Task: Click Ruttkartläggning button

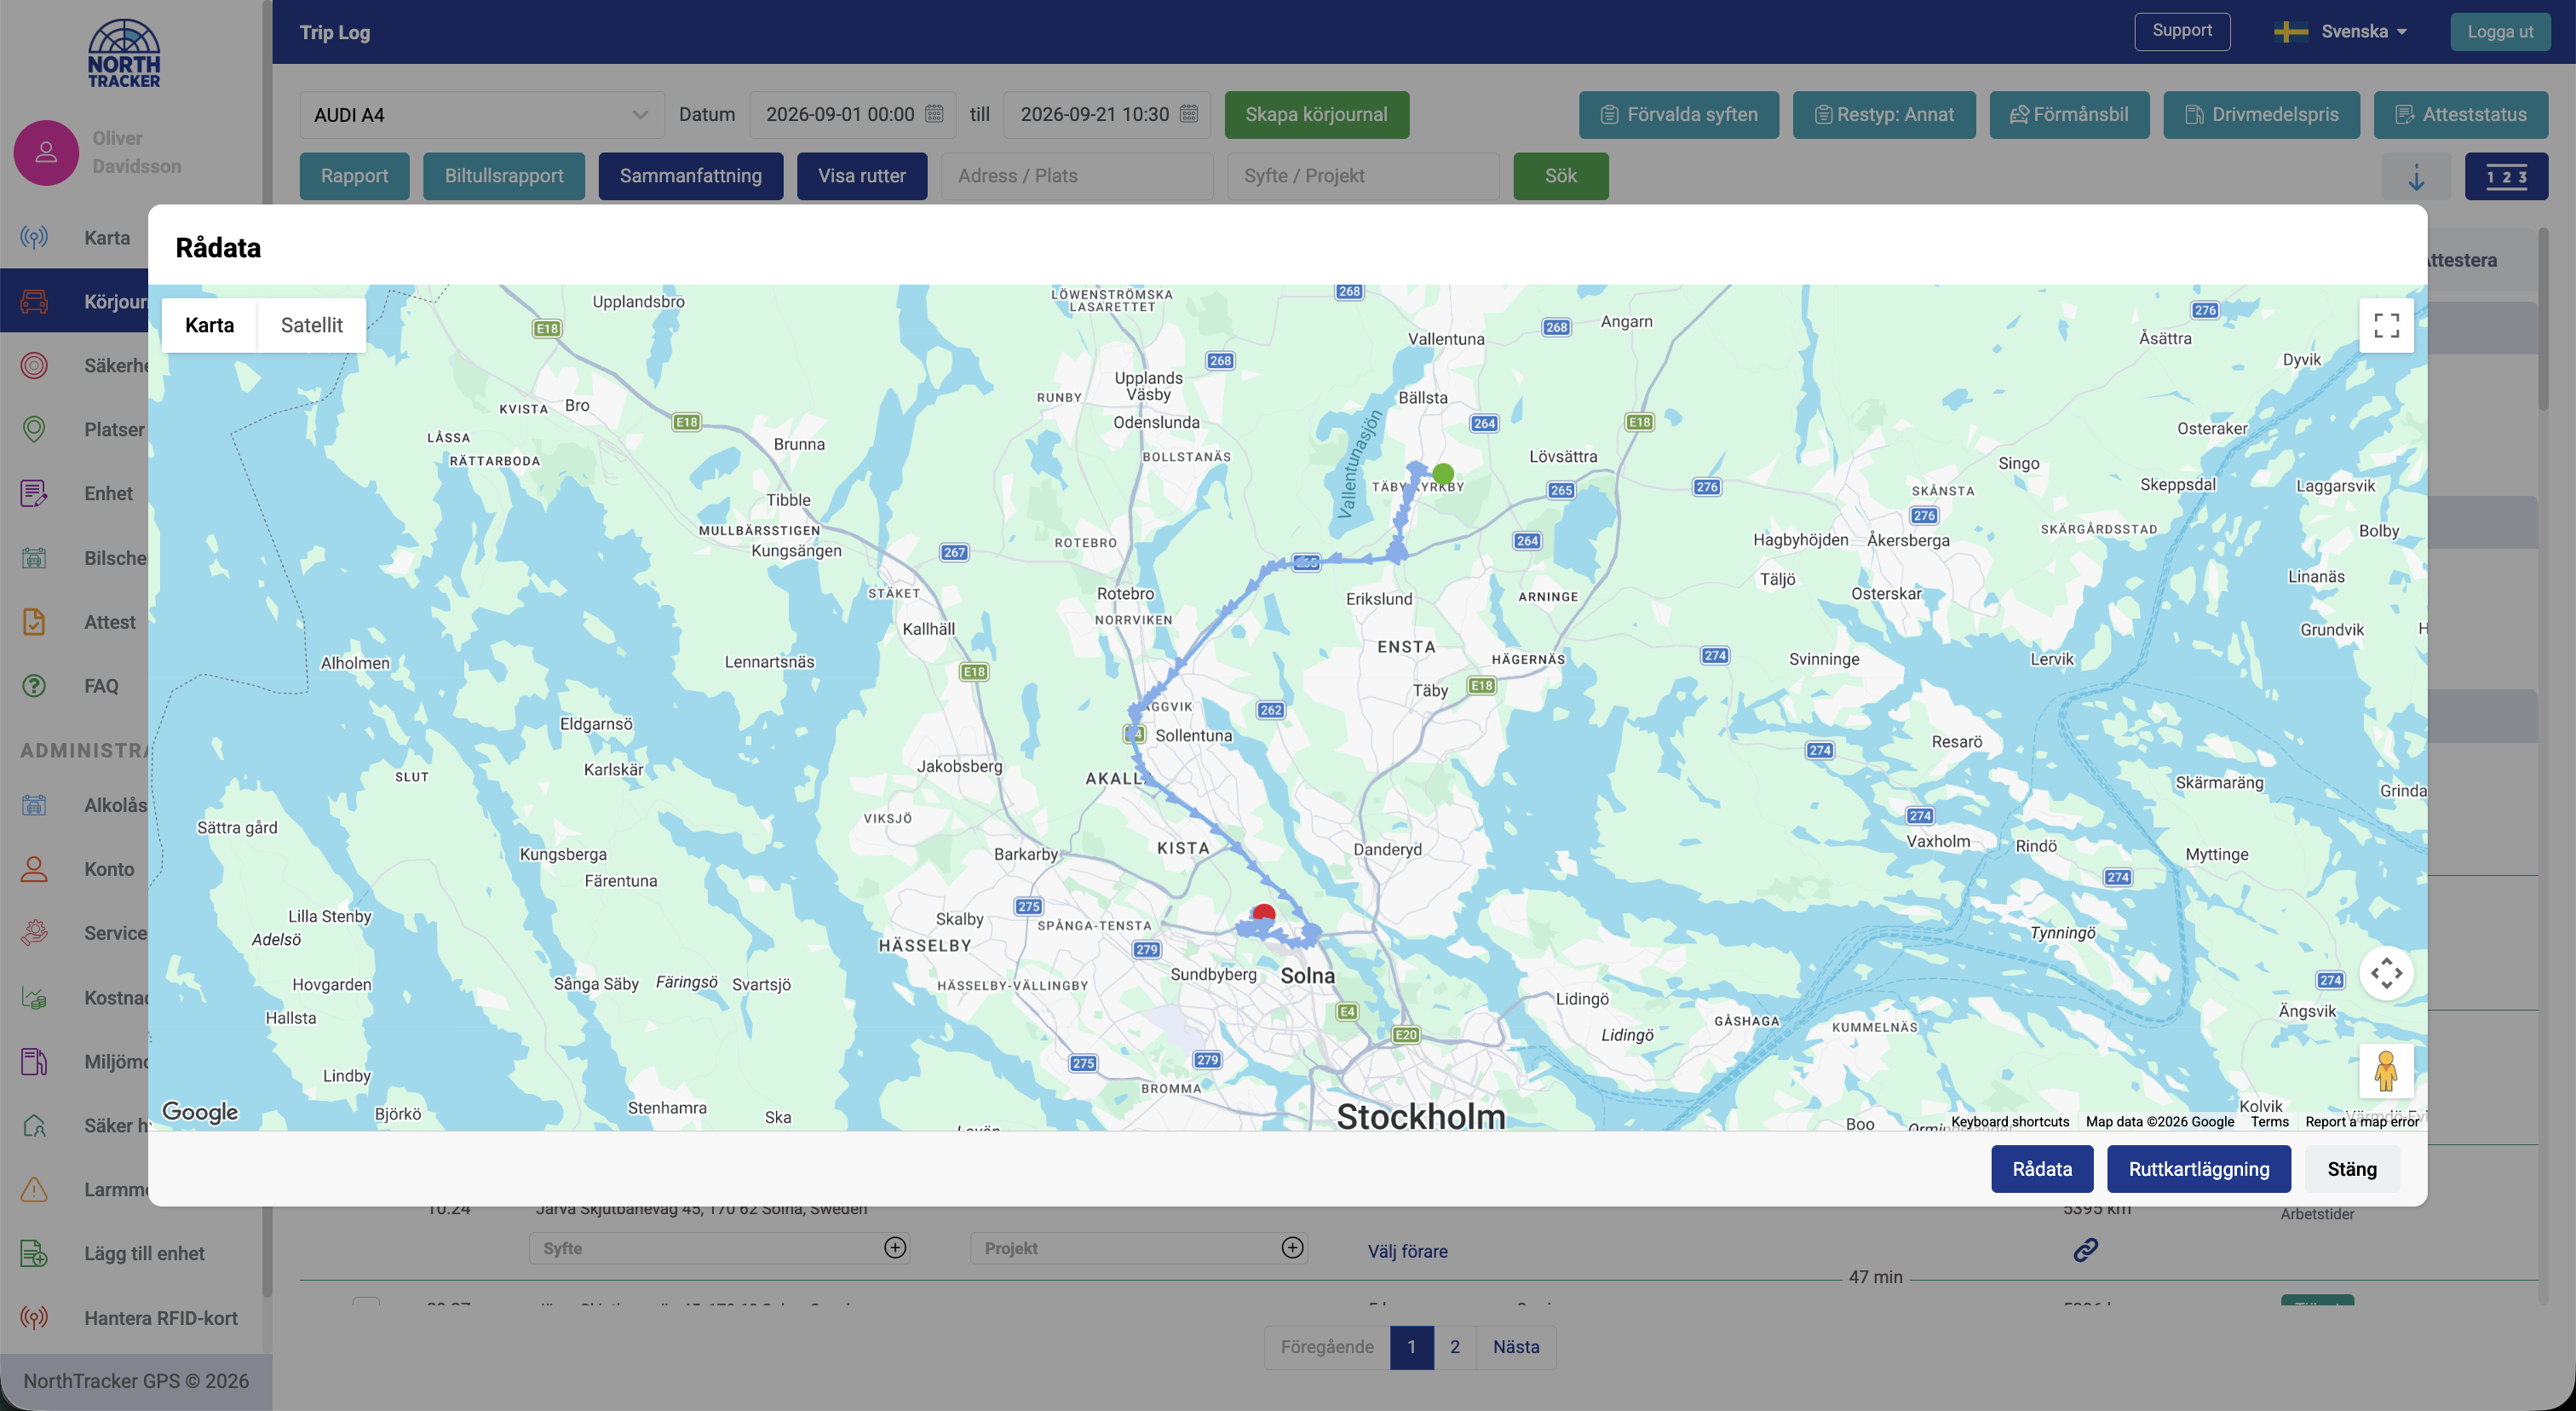Action: [x=2199, y=1169]
